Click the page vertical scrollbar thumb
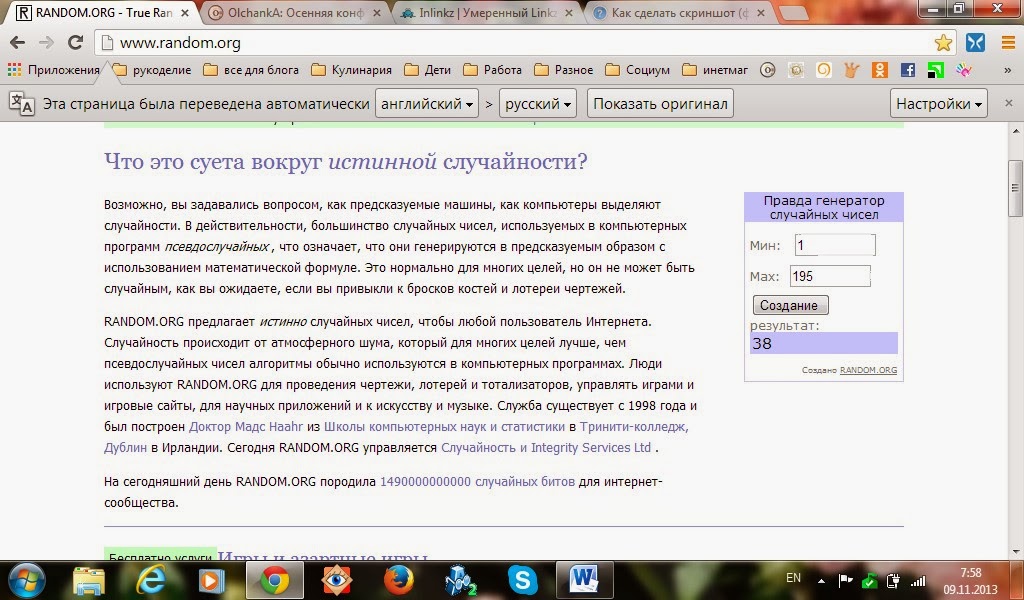This screenshot has width=1024, height=600. point(1016,188)
